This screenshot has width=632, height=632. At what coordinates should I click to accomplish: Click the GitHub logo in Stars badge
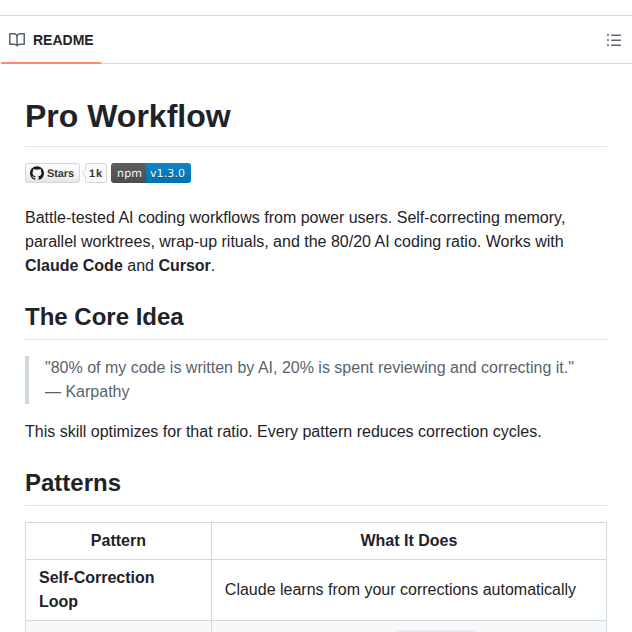click(x=37, y=173)
